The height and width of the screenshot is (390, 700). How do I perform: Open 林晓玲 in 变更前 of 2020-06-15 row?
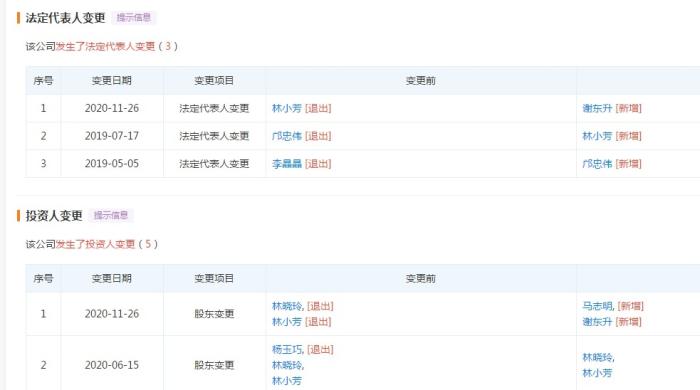(288, 365)
